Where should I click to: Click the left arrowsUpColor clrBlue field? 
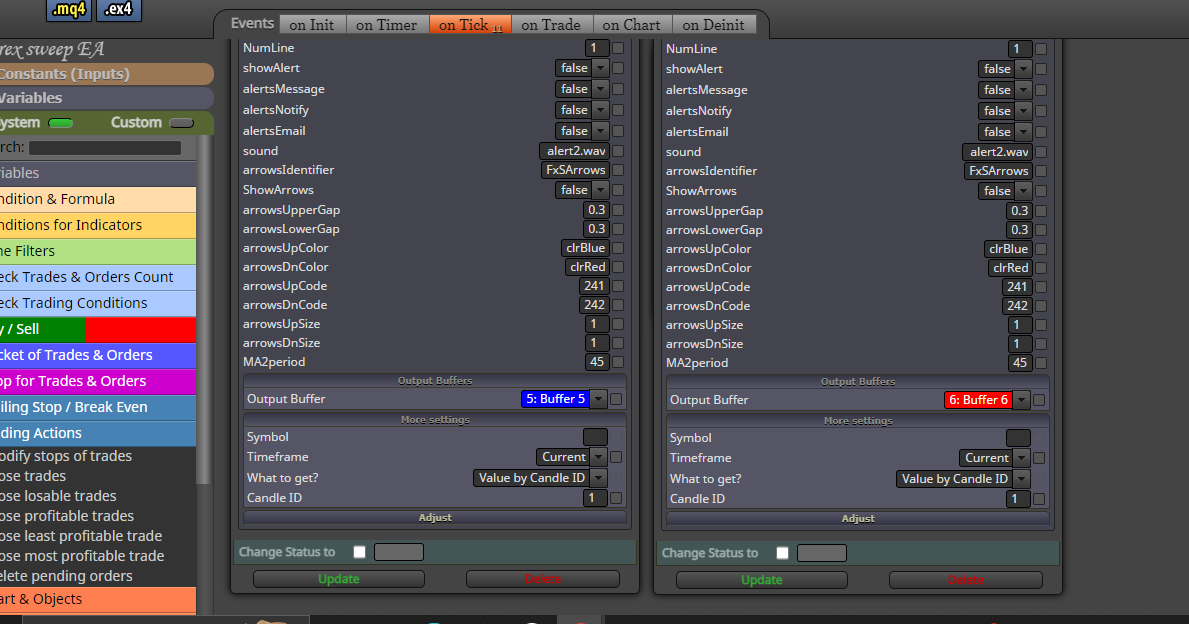pyautogui.click(x=585, y=248)
